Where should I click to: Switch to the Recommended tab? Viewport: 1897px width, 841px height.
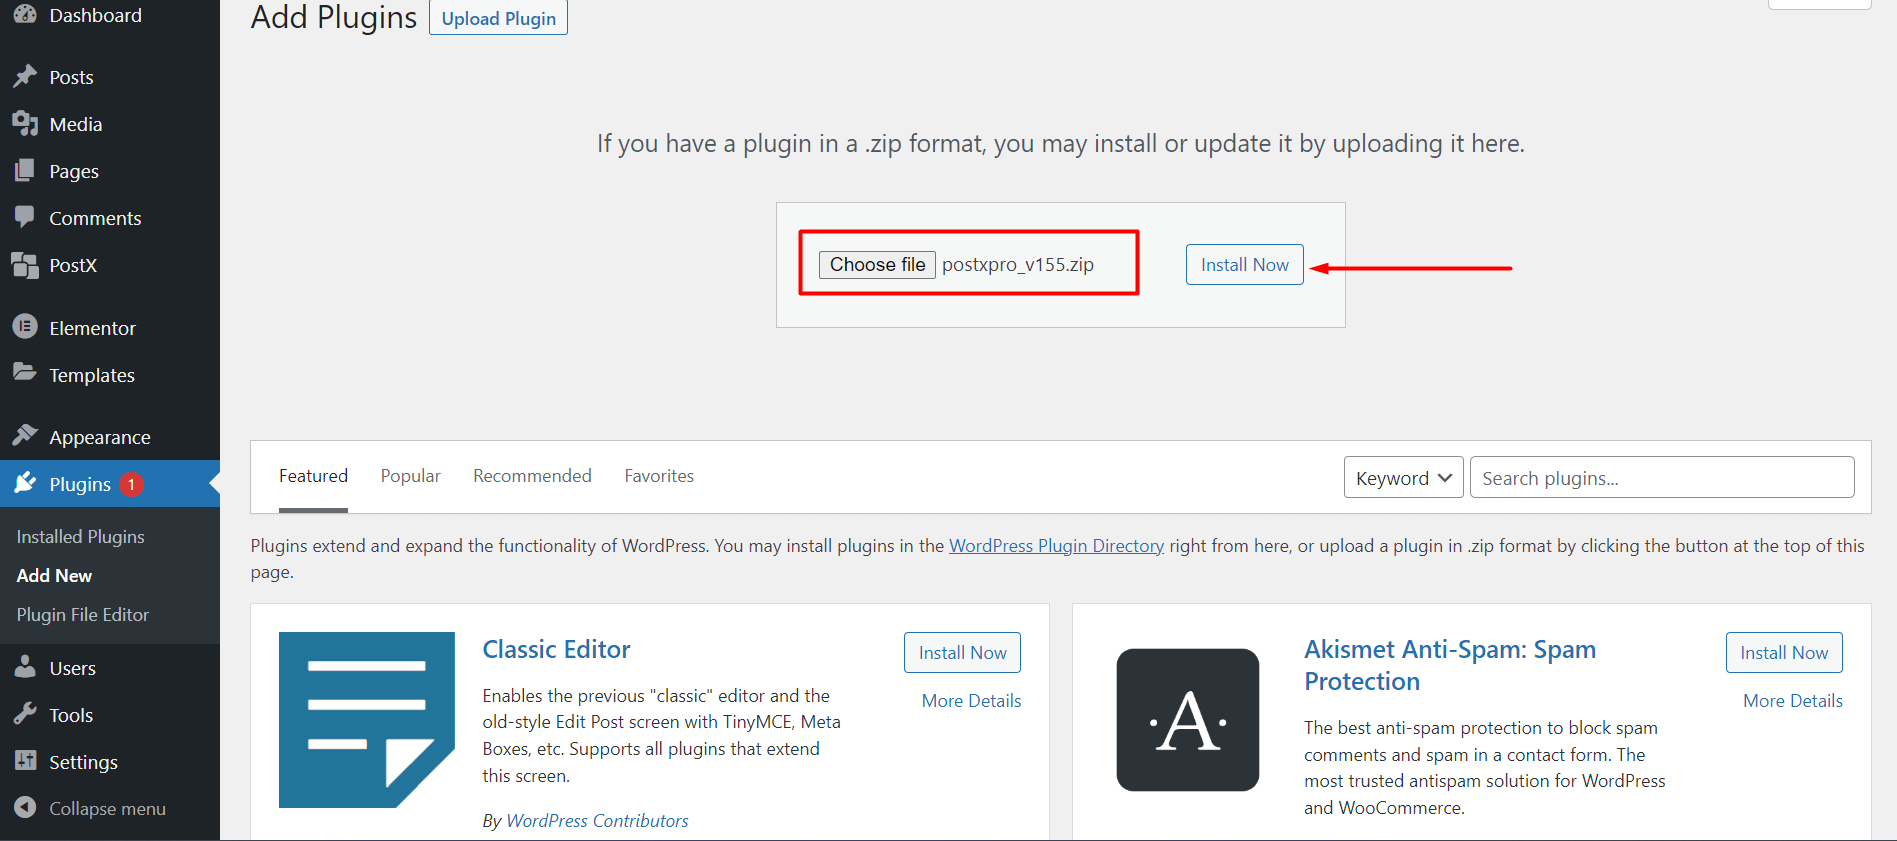pos(532,476)
